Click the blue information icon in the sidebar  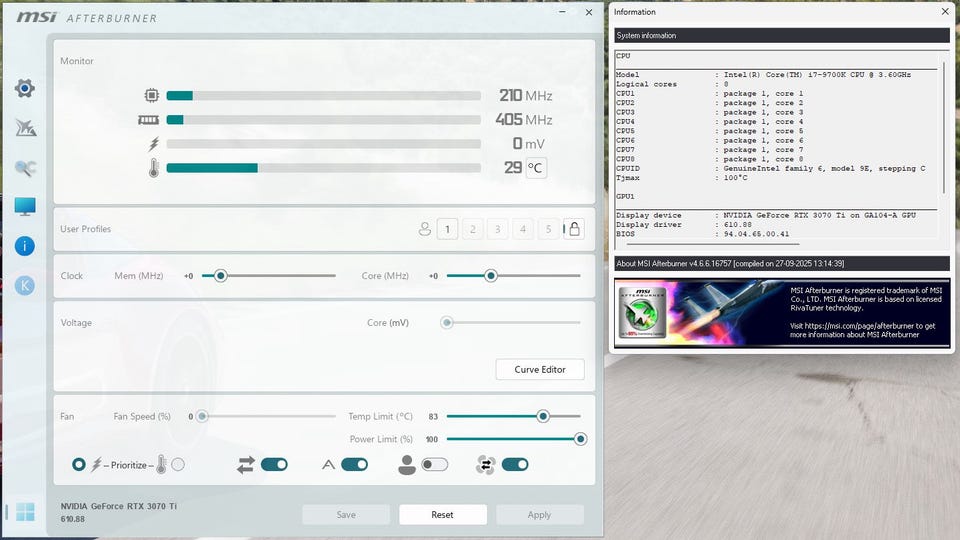tap(24, 246)
